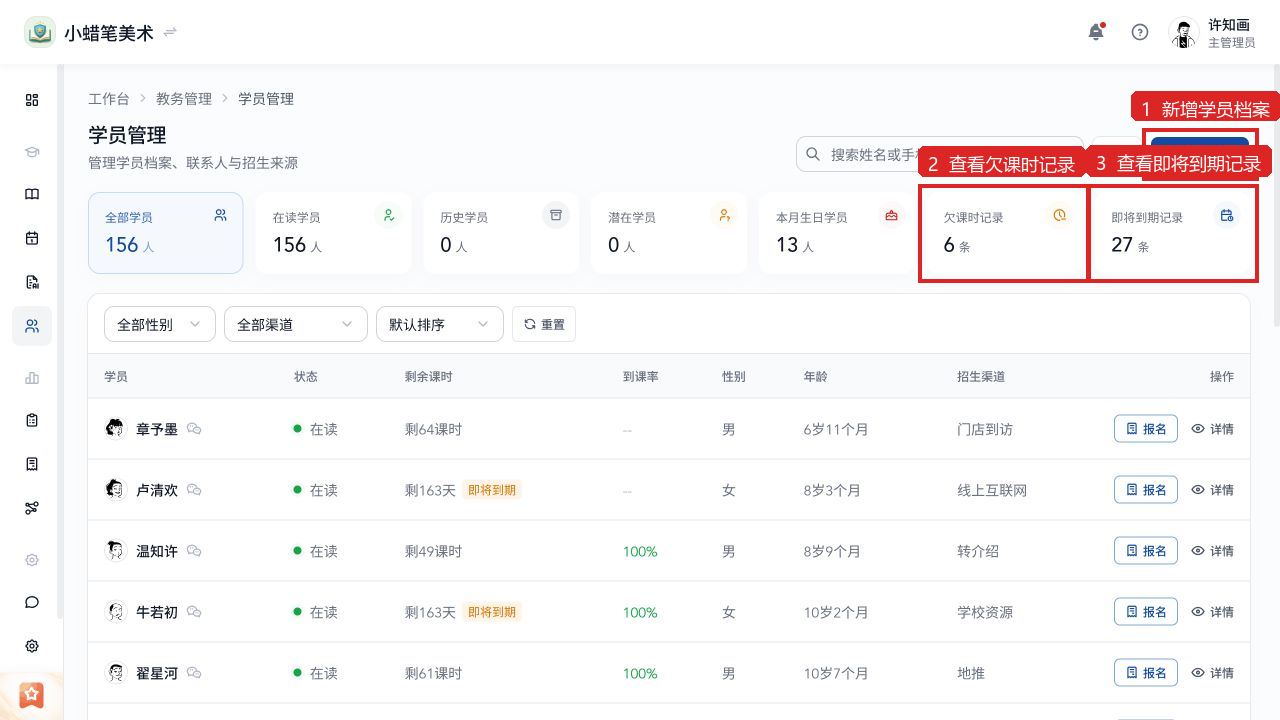The image size is (1280, 720).
Task: Click the 小蜡笔美术 logo image
Action: coord(40,32)
